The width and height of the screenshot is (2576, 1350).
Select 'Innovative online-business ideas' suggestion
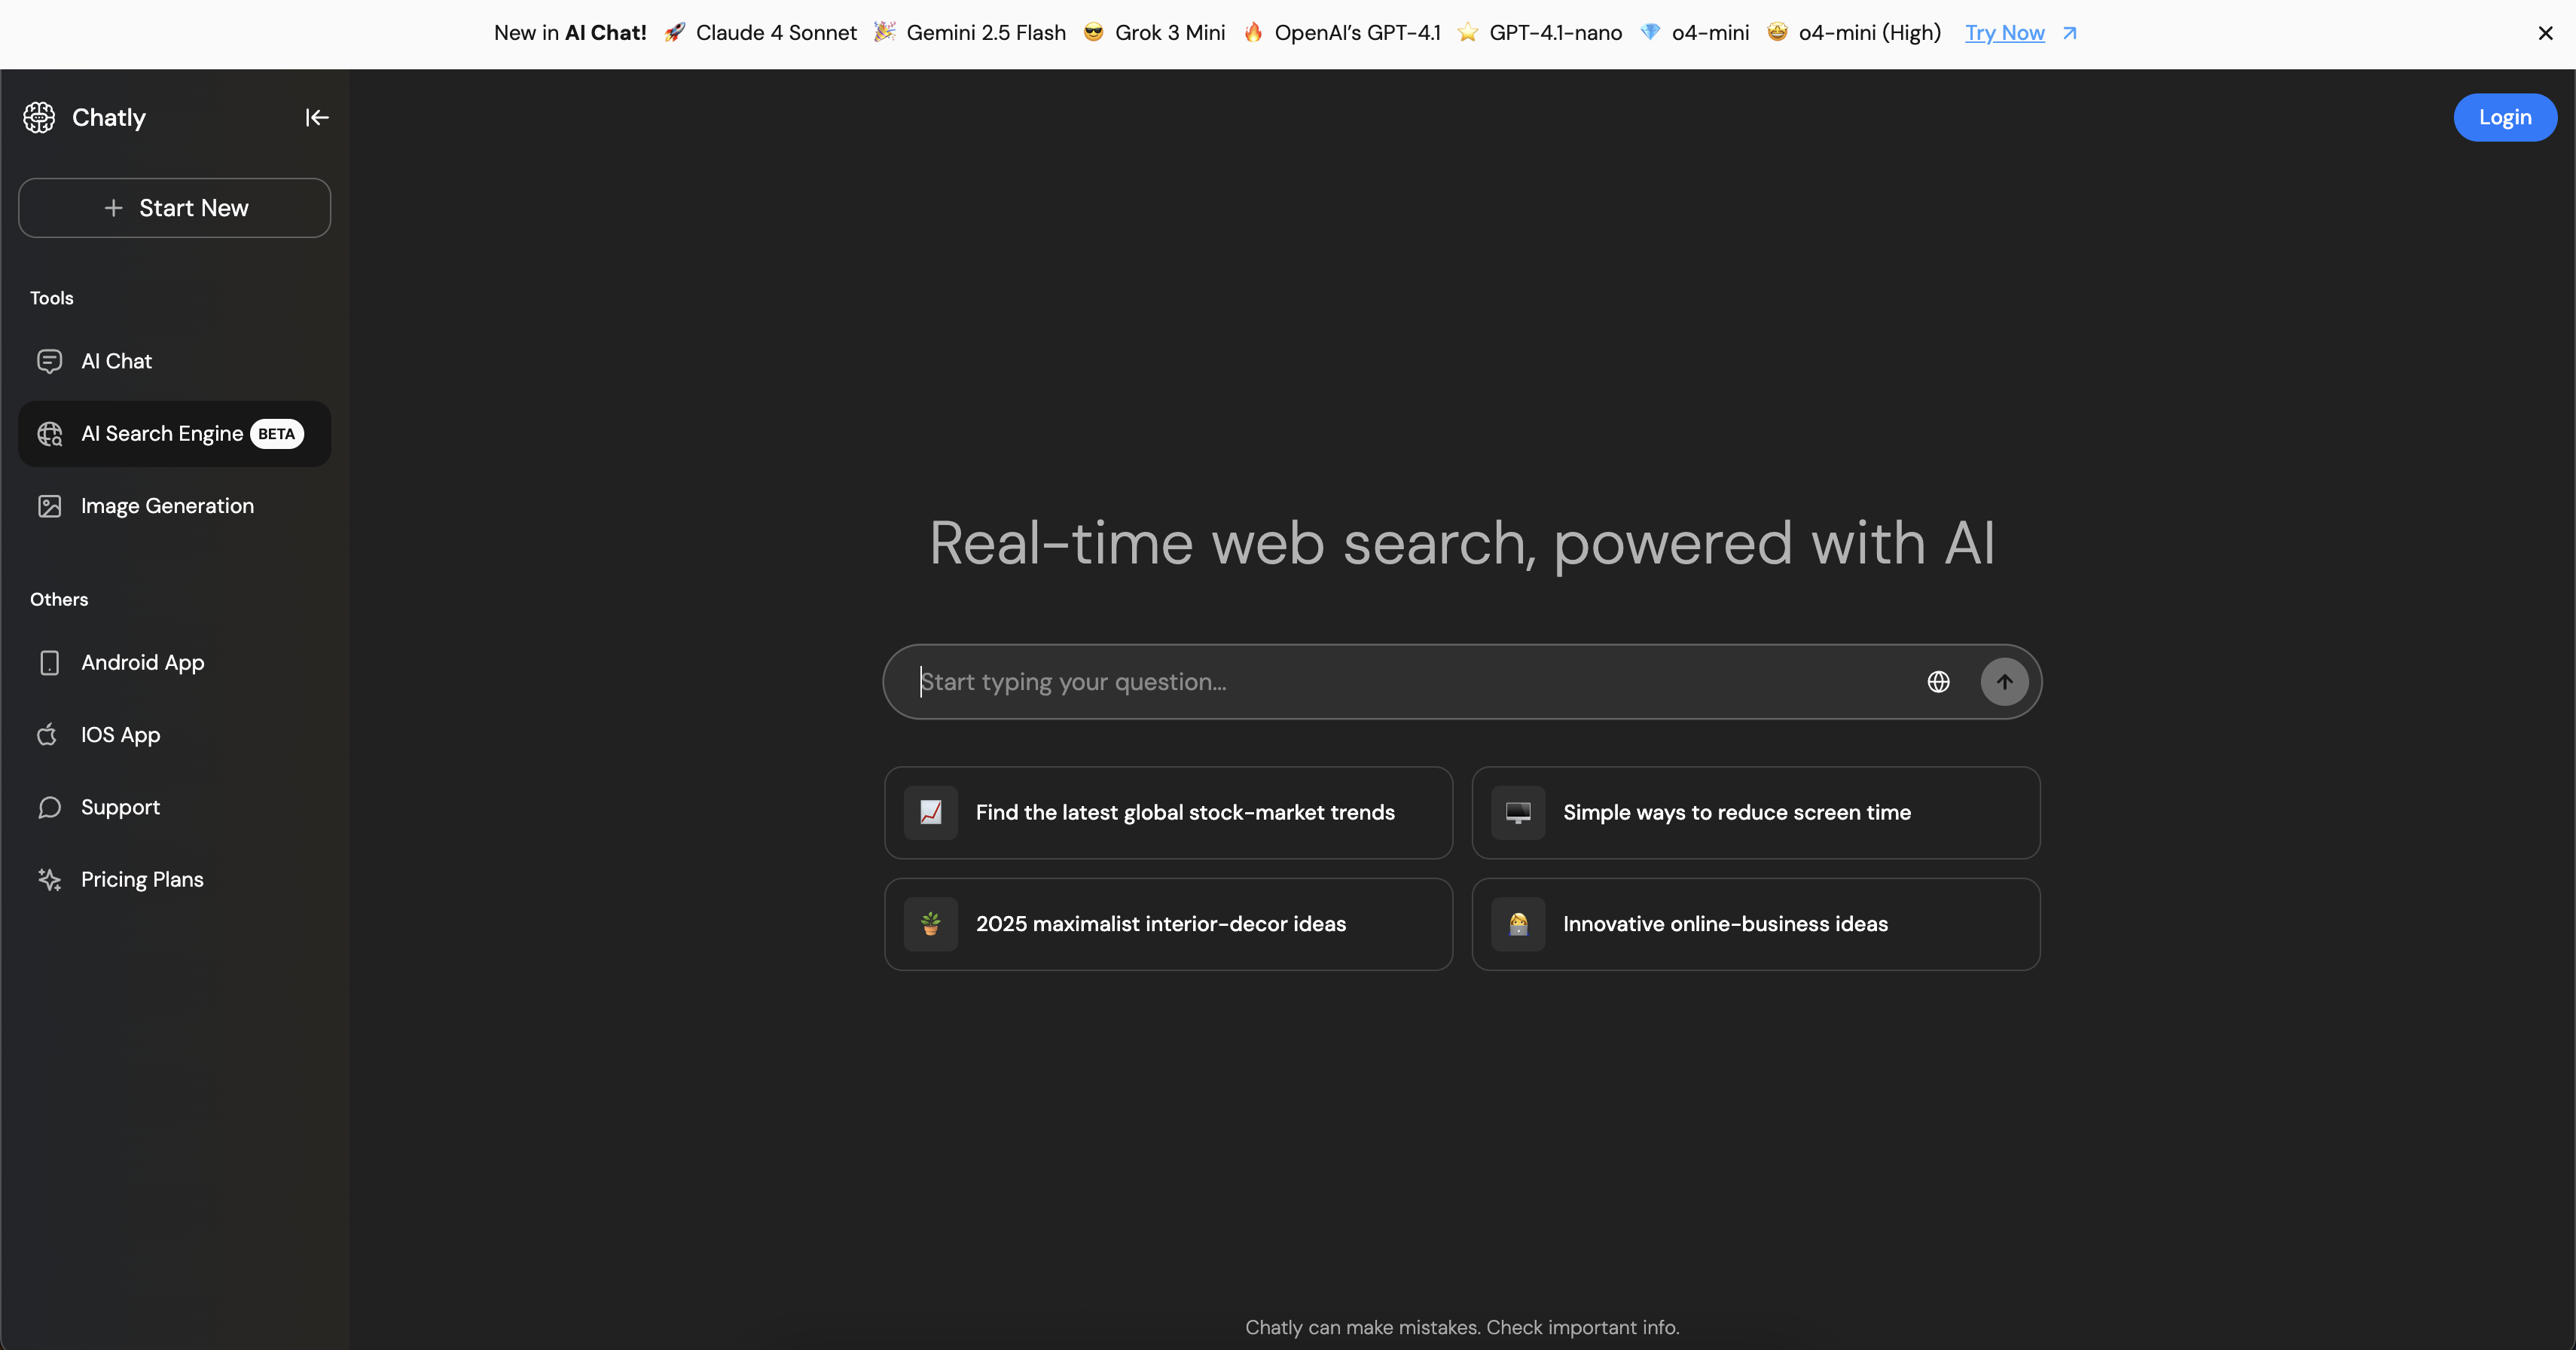[1755, 924]
